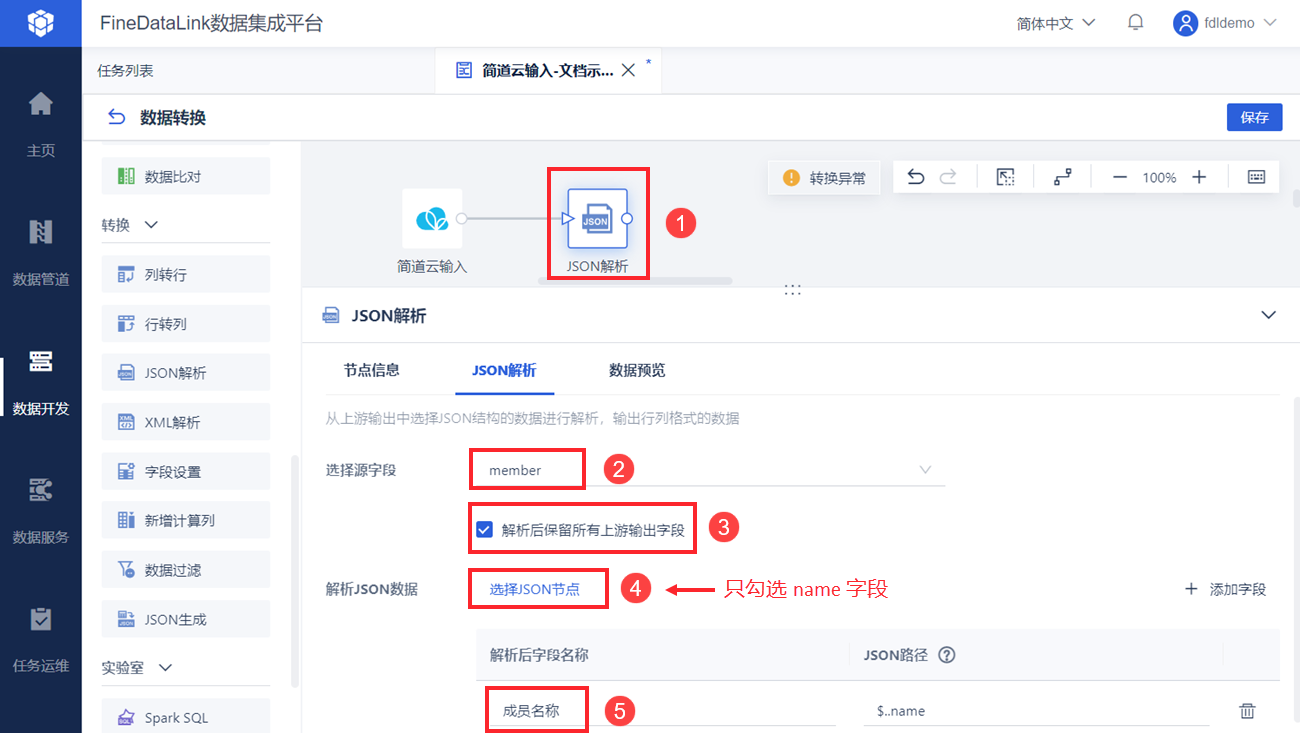Open the 数据开发 sidebar section

(x=41, y=382)
